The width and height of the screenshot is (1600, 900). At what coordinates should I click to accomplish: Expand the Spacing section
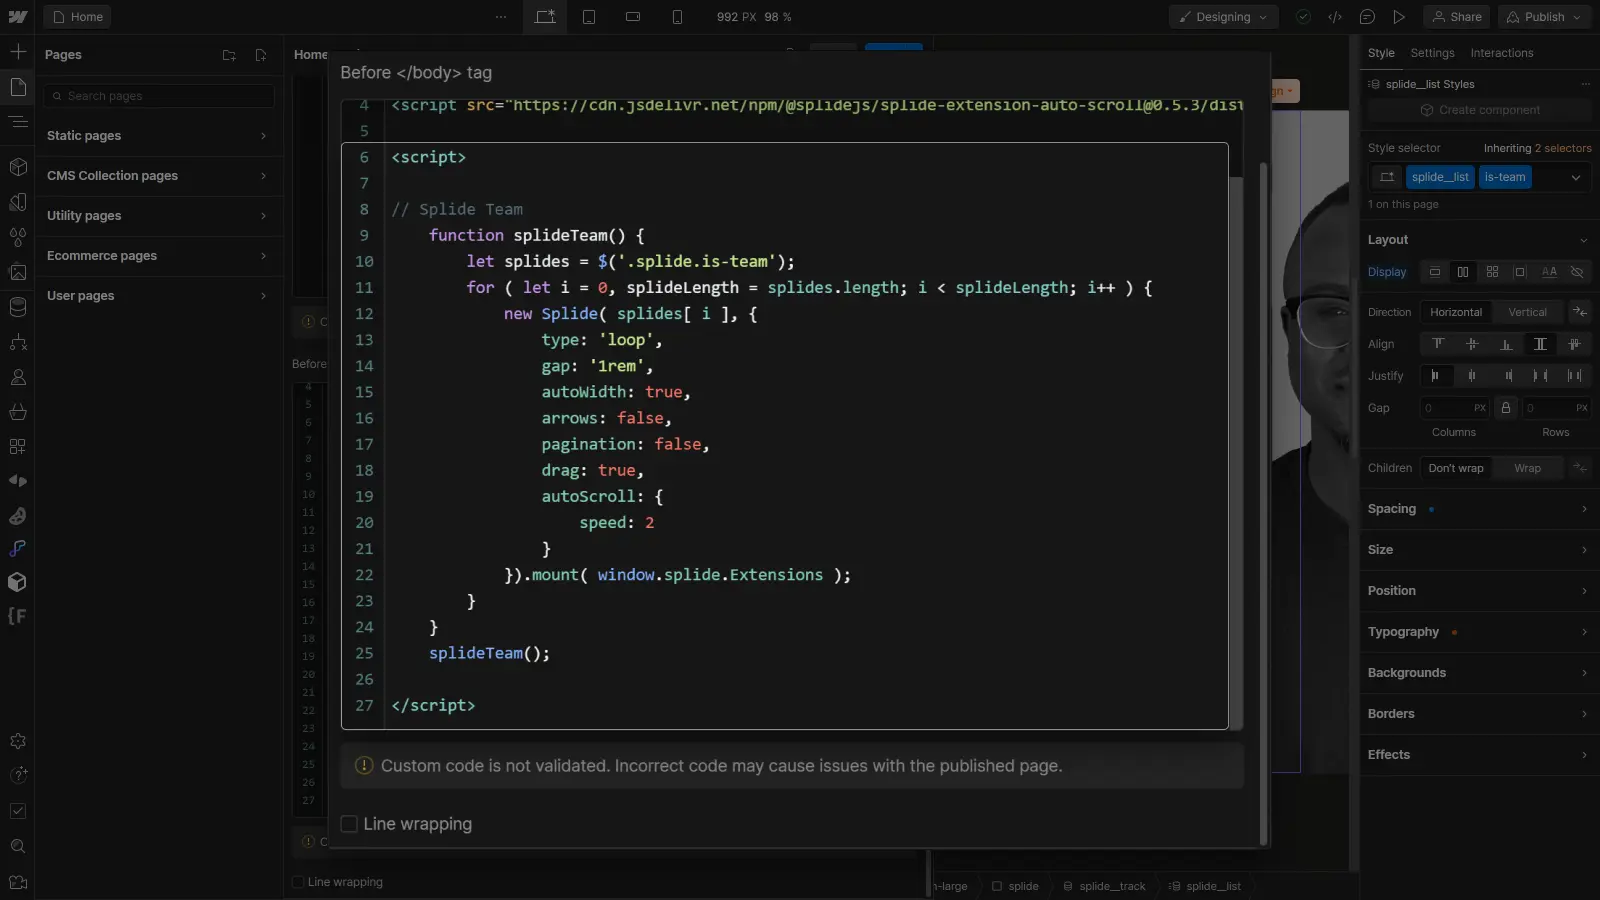[1478, 509]
